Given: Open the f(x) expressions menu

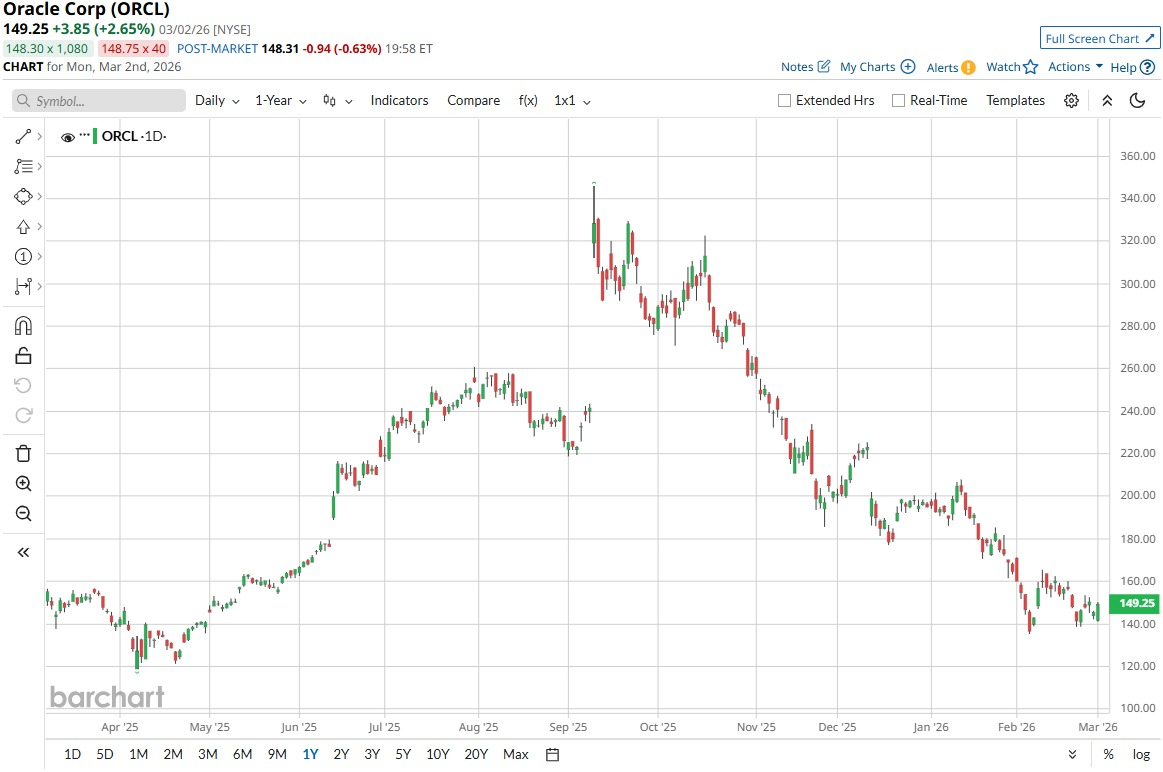Looking at the screenshot, I should click(528, 101).
